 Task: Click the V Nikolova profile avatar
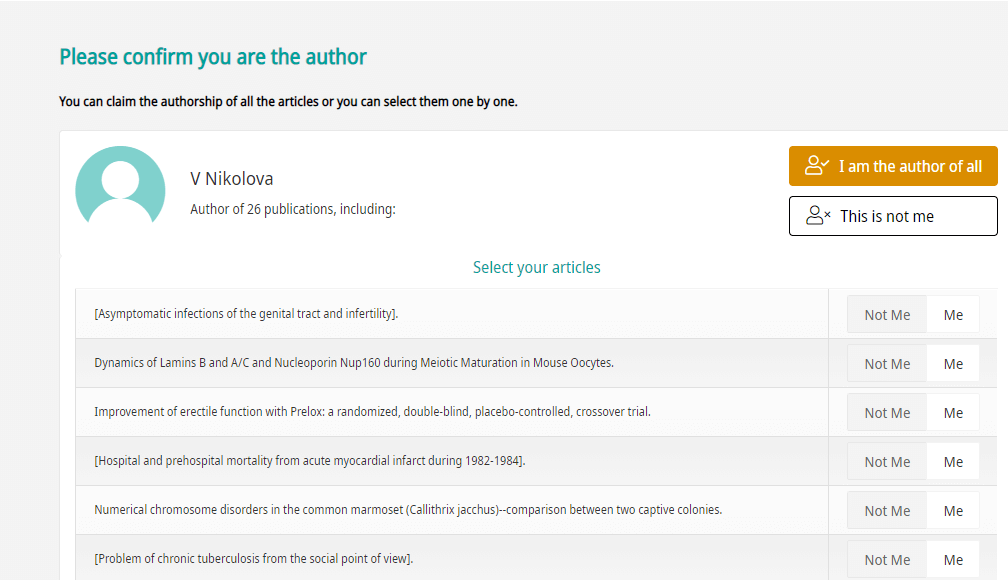120,187
